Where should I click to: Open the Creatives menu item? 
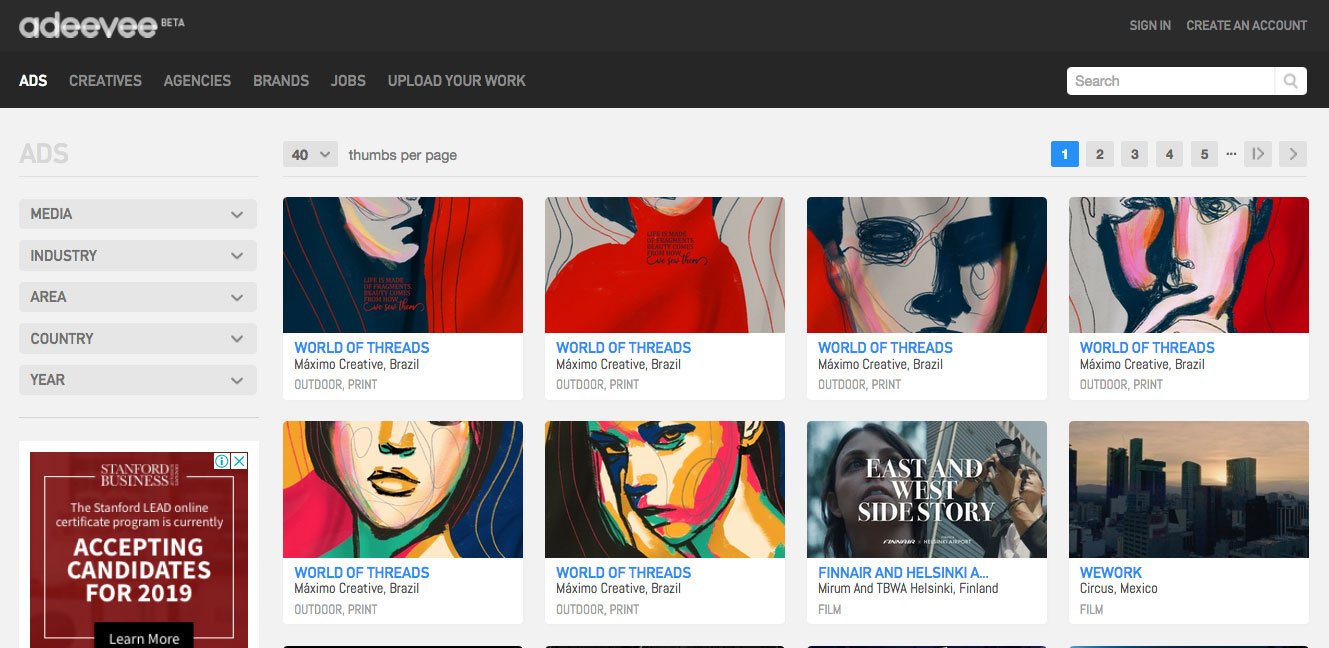[105, 81]
